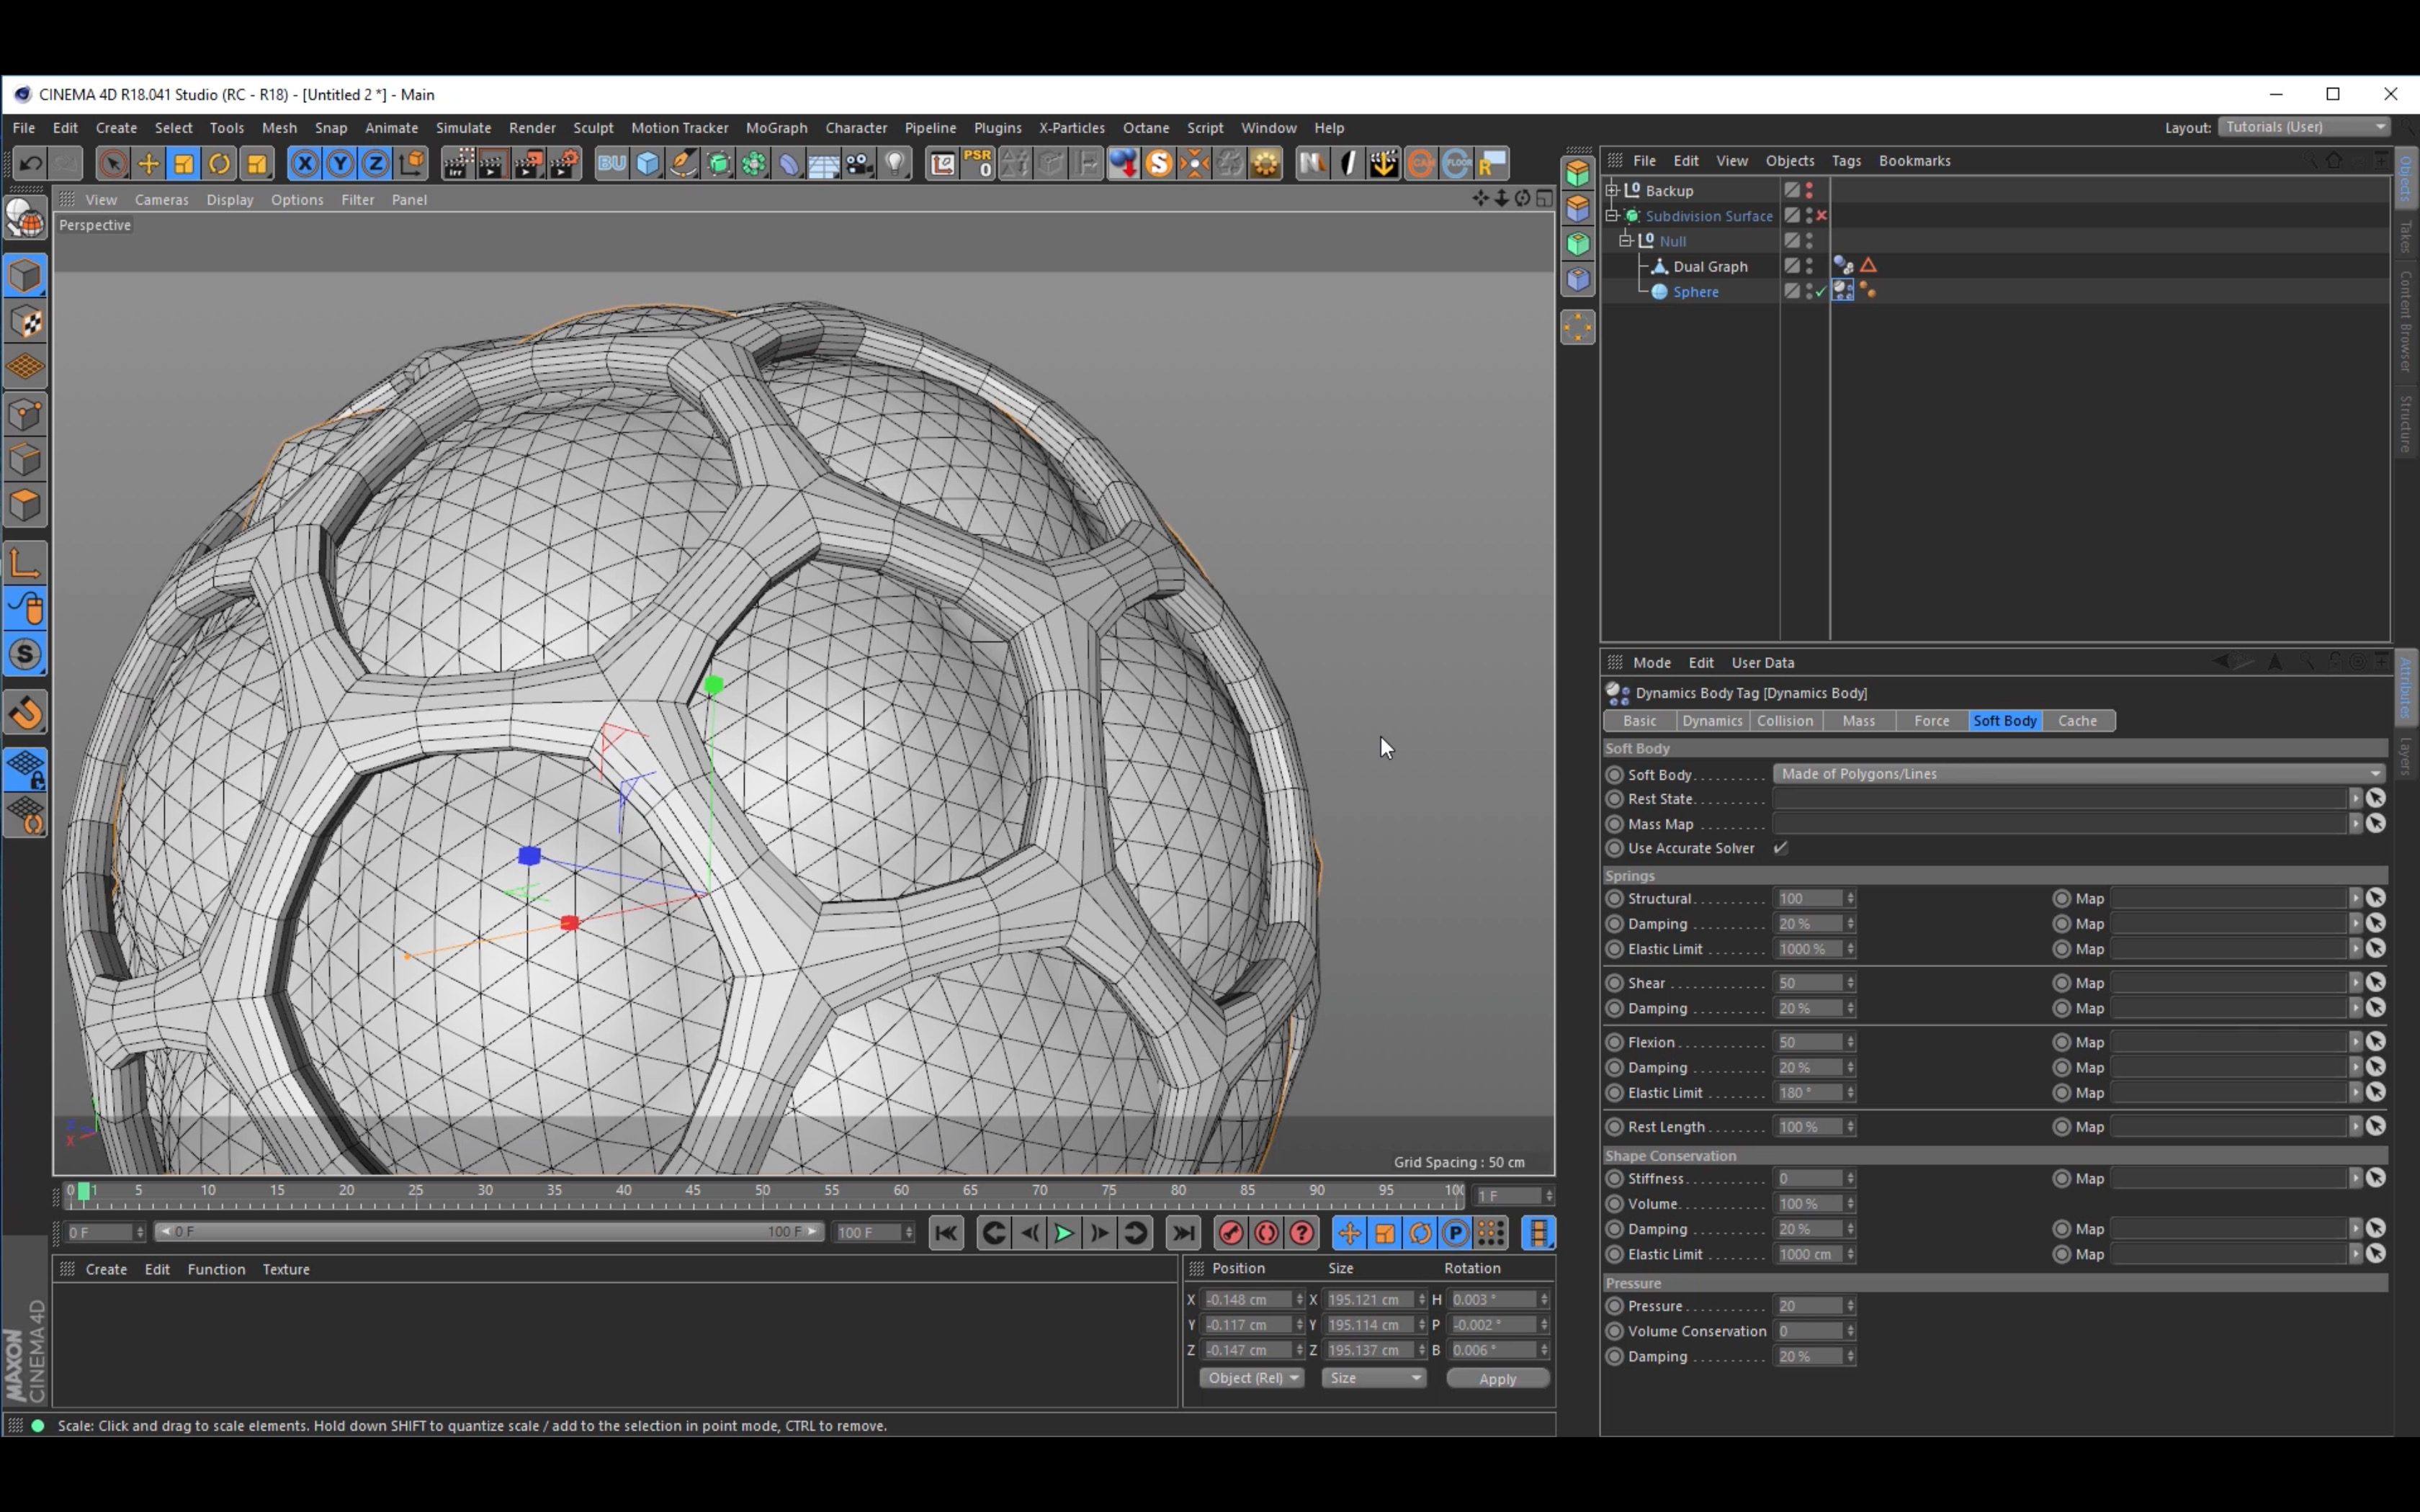Uncheck Use Accurate Solver checkbox
Image resolution: width=2420 pixels, height=1512 pixels.
tap(1781, 848)
